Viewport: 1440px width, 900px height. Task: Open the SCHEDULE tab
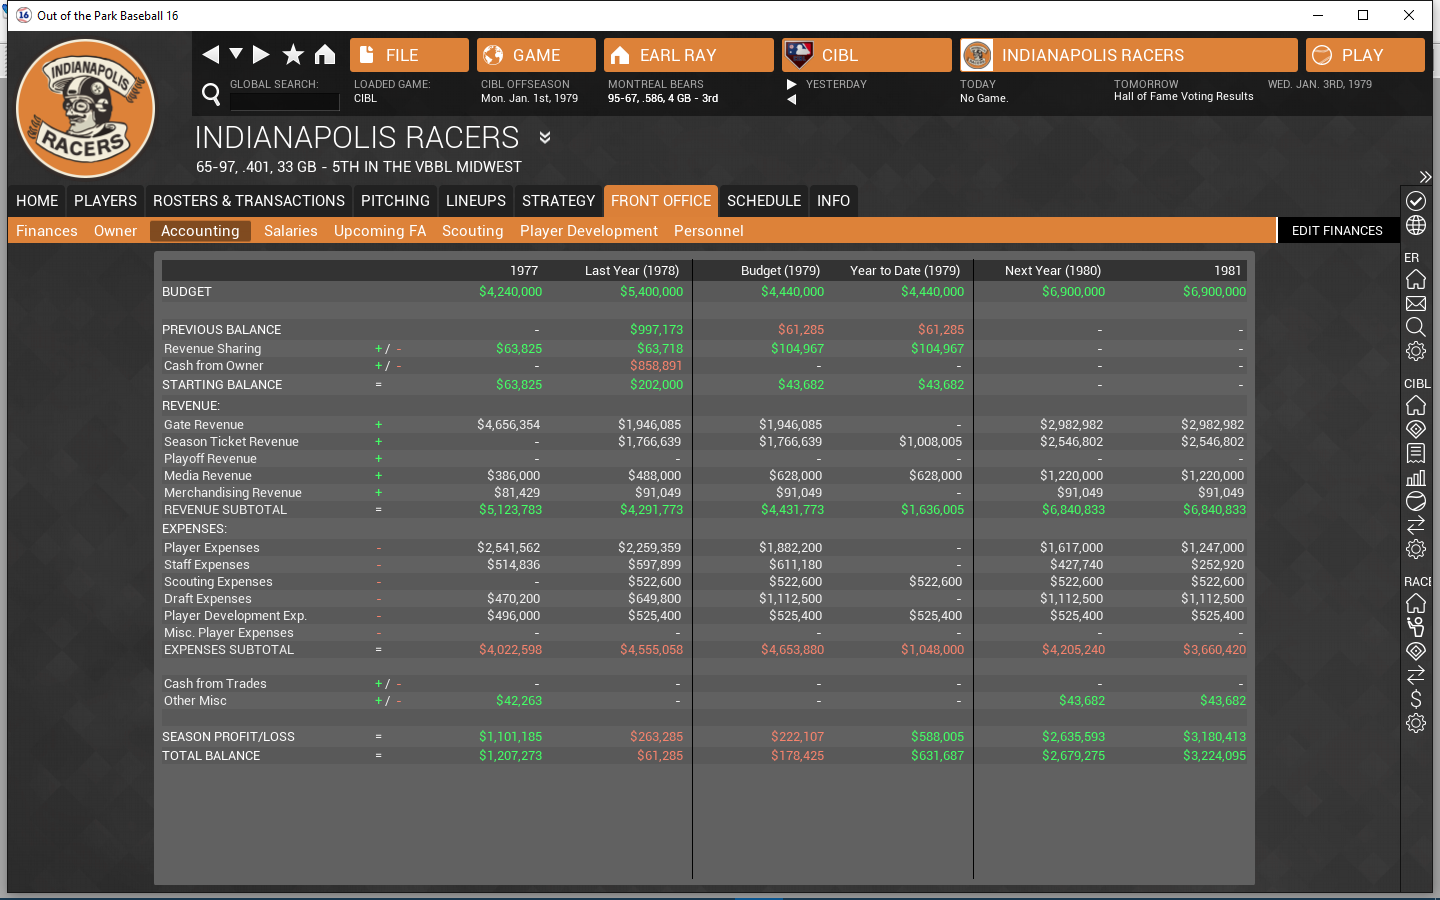coord(764,201)
